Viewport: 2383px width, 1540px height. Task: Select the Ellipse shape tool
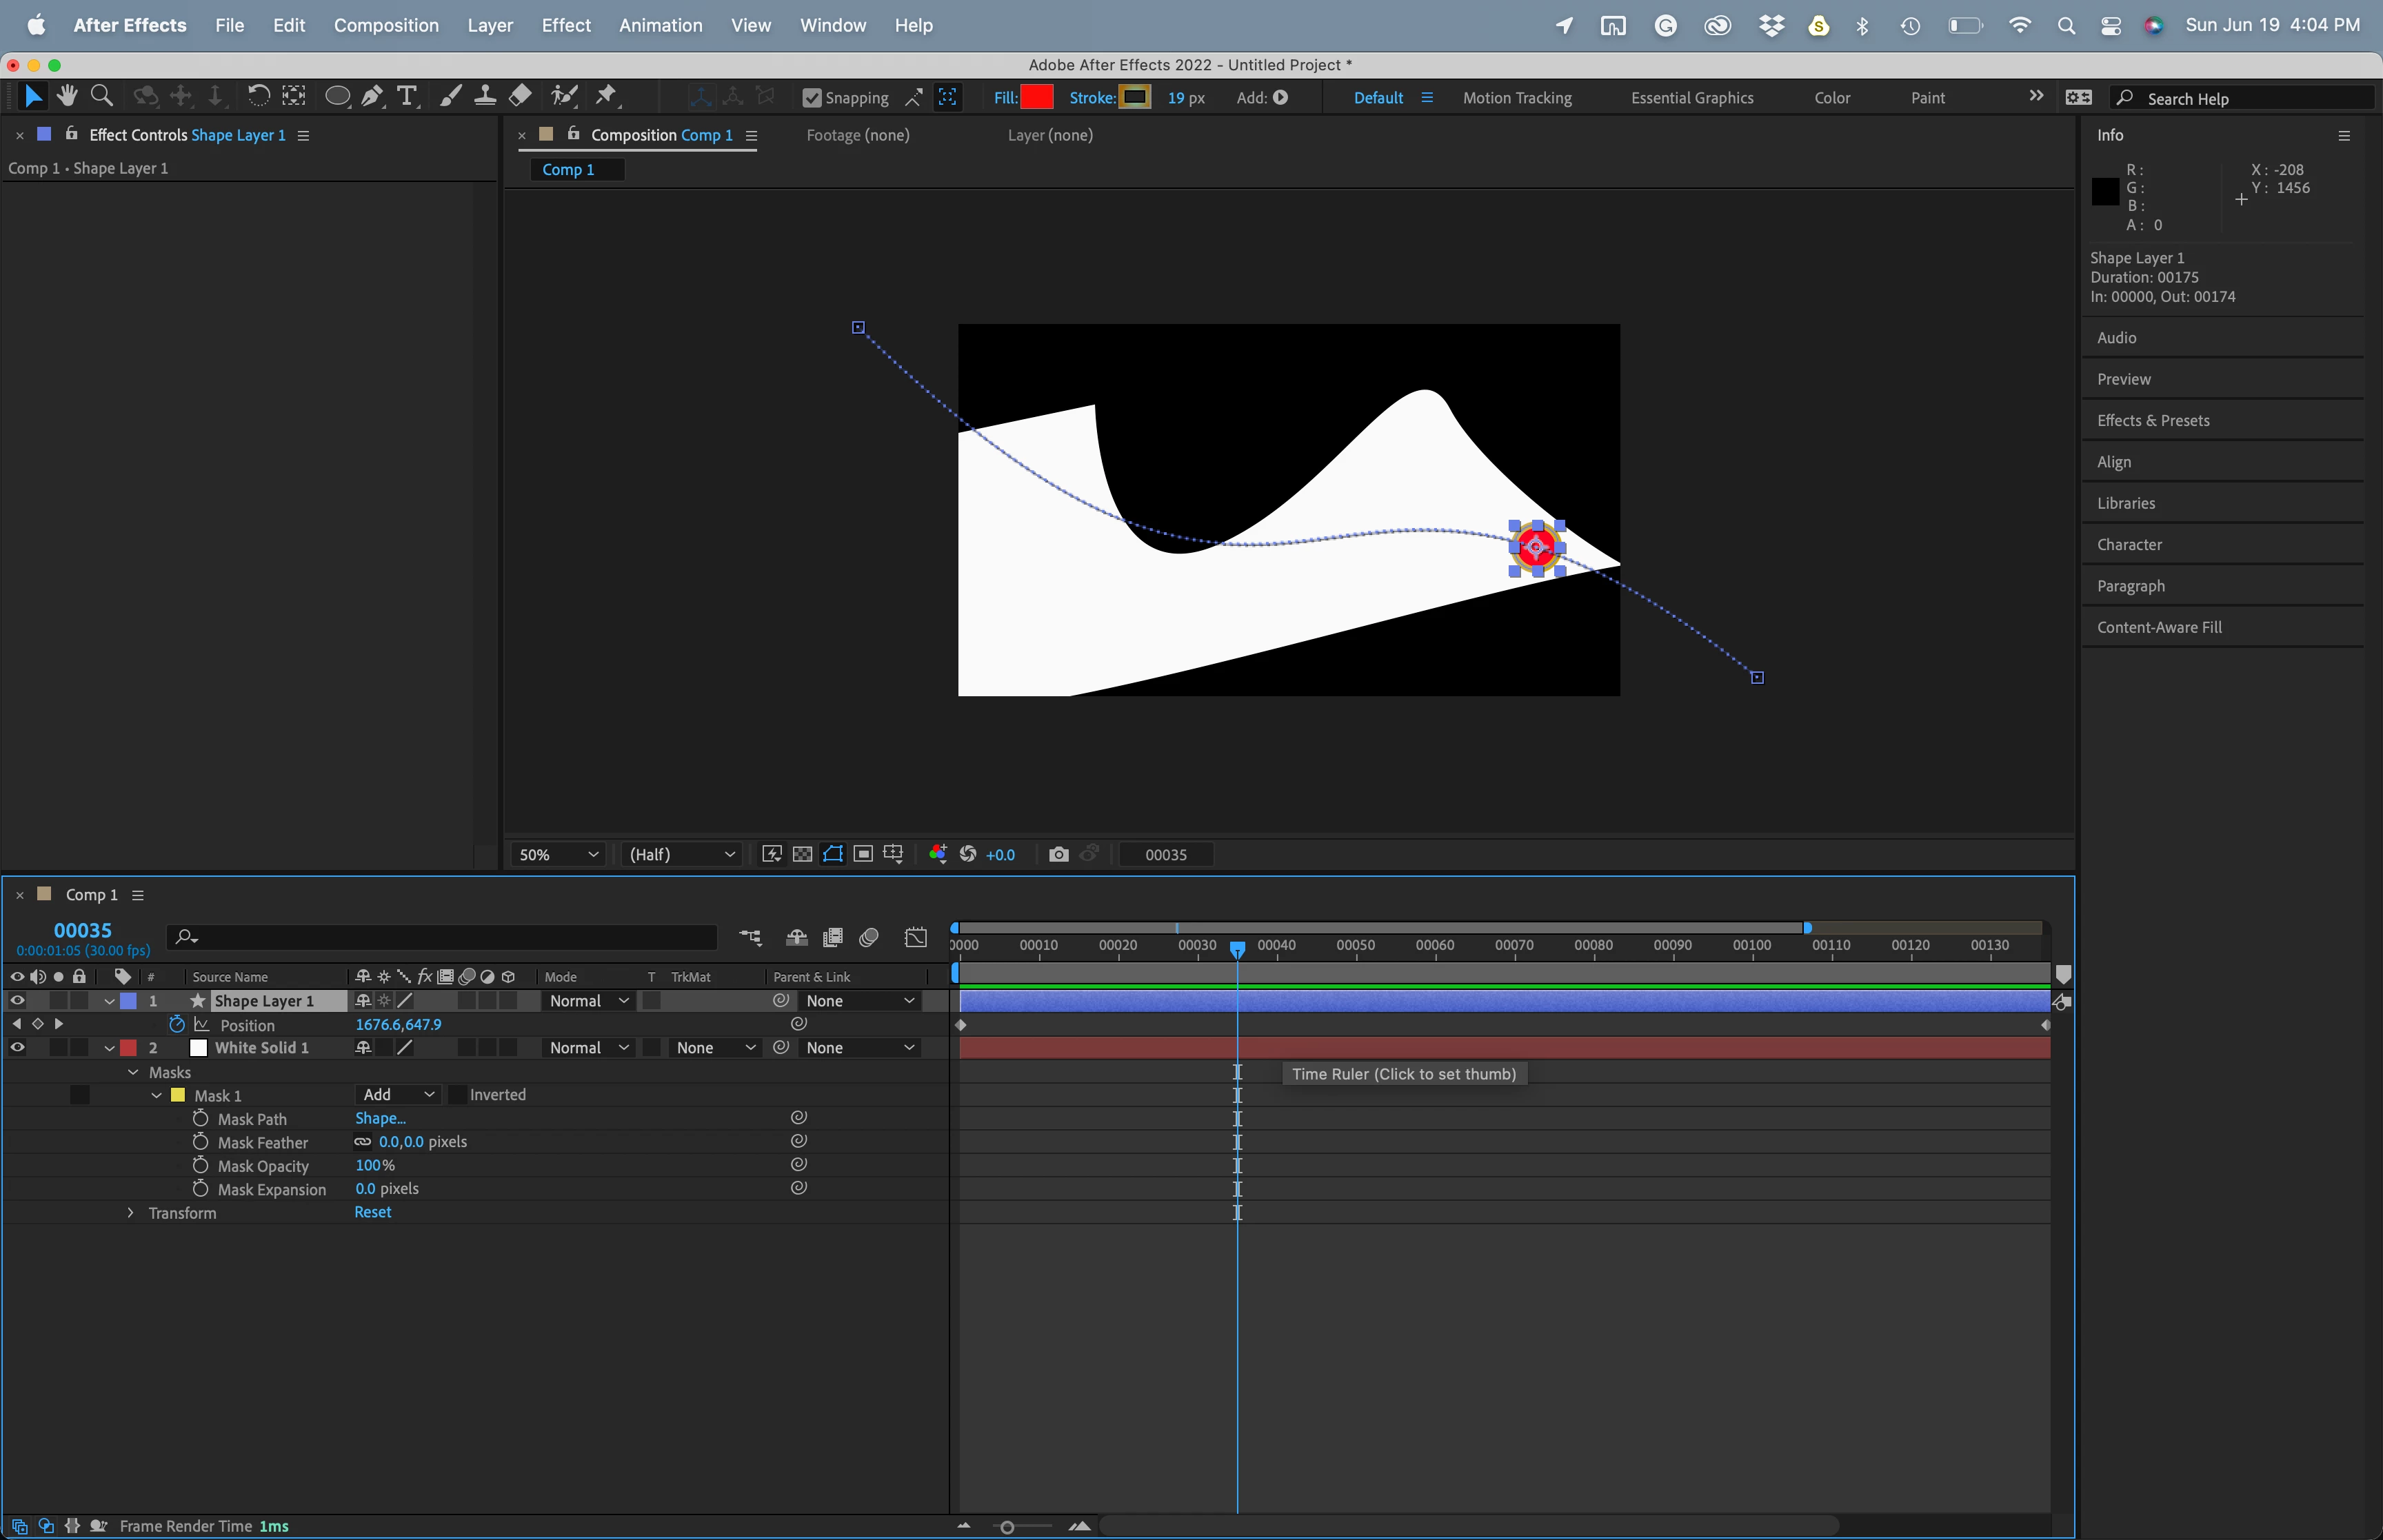tap(337, 96)
